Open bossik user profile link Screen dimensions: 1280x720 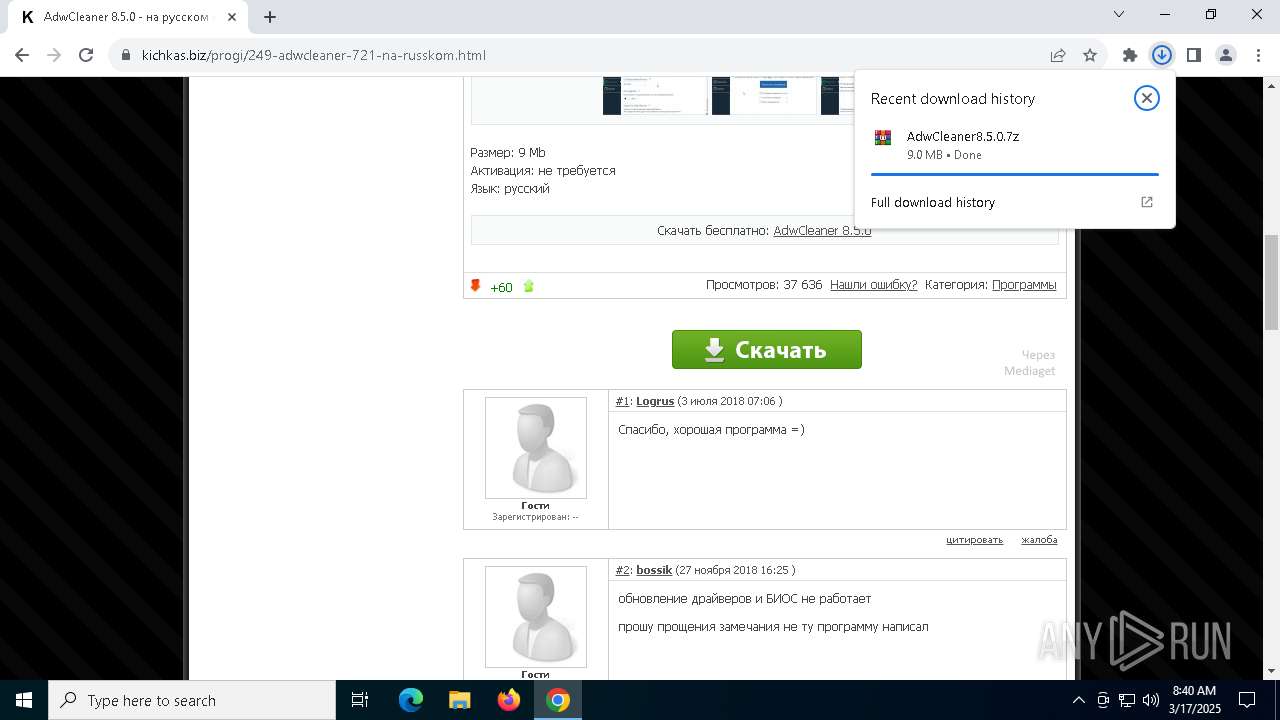tap(654, 570)
